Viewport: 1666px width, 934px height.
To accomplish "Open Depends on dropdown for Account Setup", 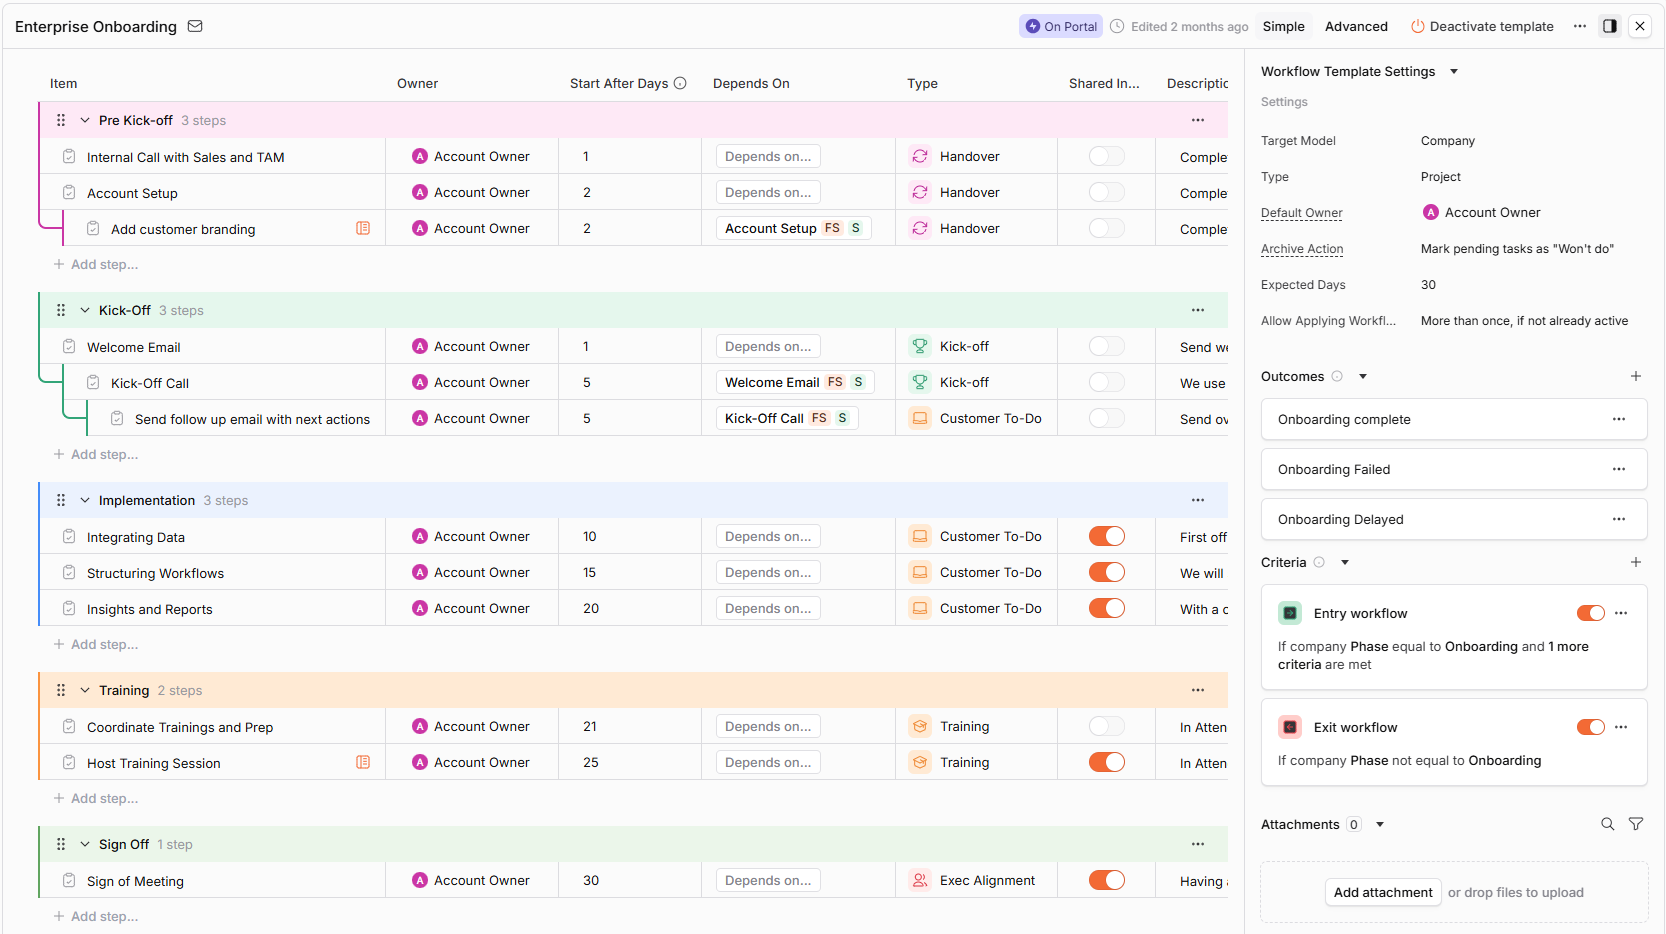I will pos(768,192).
